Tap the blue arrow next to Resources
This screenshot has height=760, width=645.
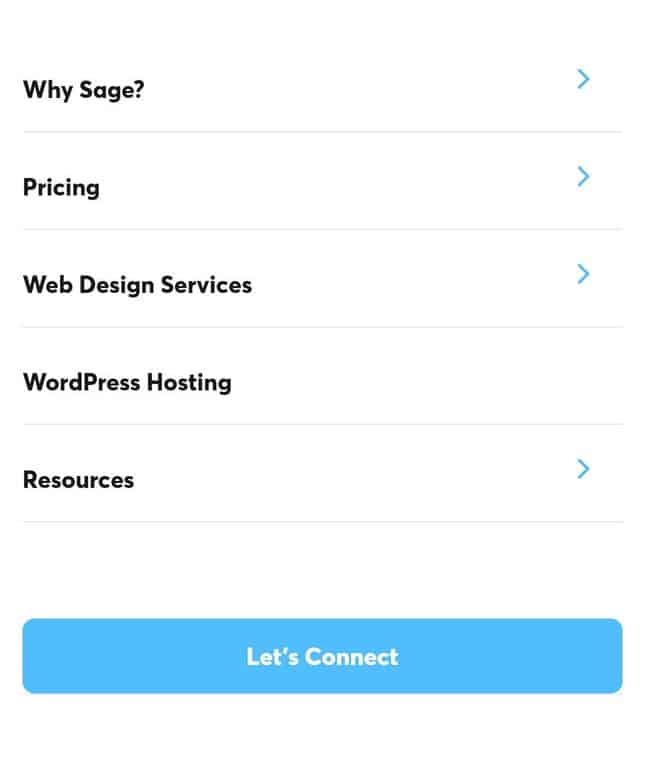coord(583,469)
